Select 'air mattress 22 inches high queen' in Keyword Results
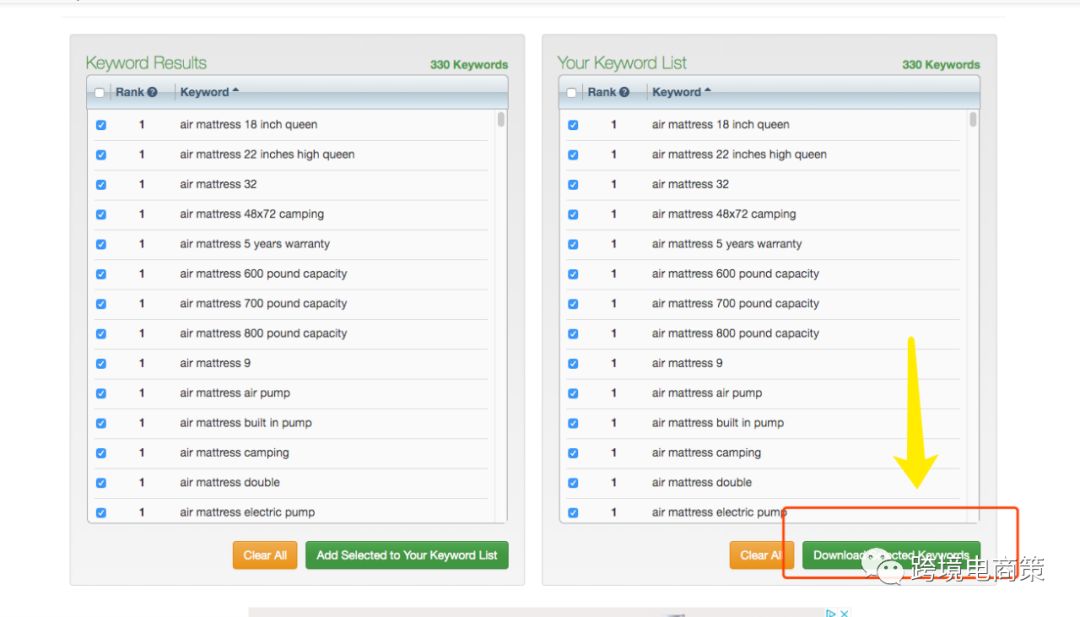This screenshot has height=617, width=1080. pyautogui.click(x=101, y=155)
